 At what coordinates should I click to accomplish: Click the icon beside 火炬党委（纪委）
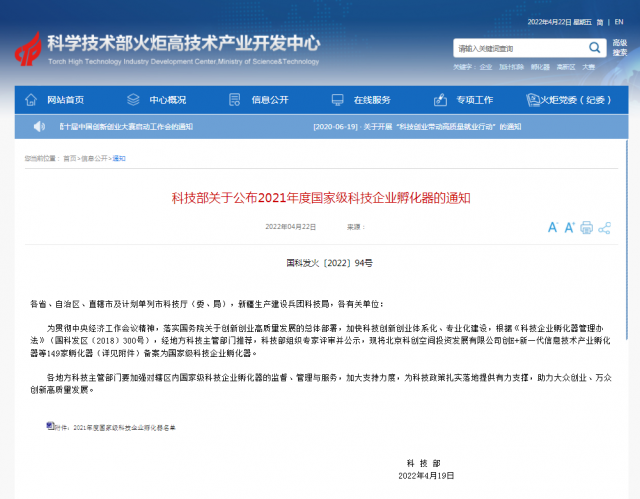point(533,100)
